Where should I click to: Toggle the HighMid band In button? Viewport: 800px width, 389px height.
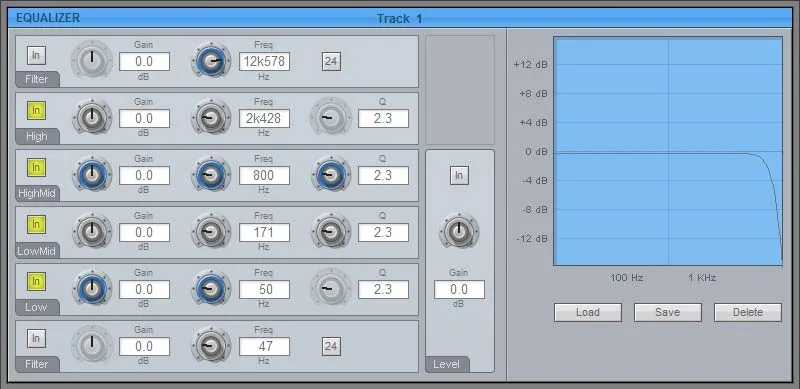36,167
